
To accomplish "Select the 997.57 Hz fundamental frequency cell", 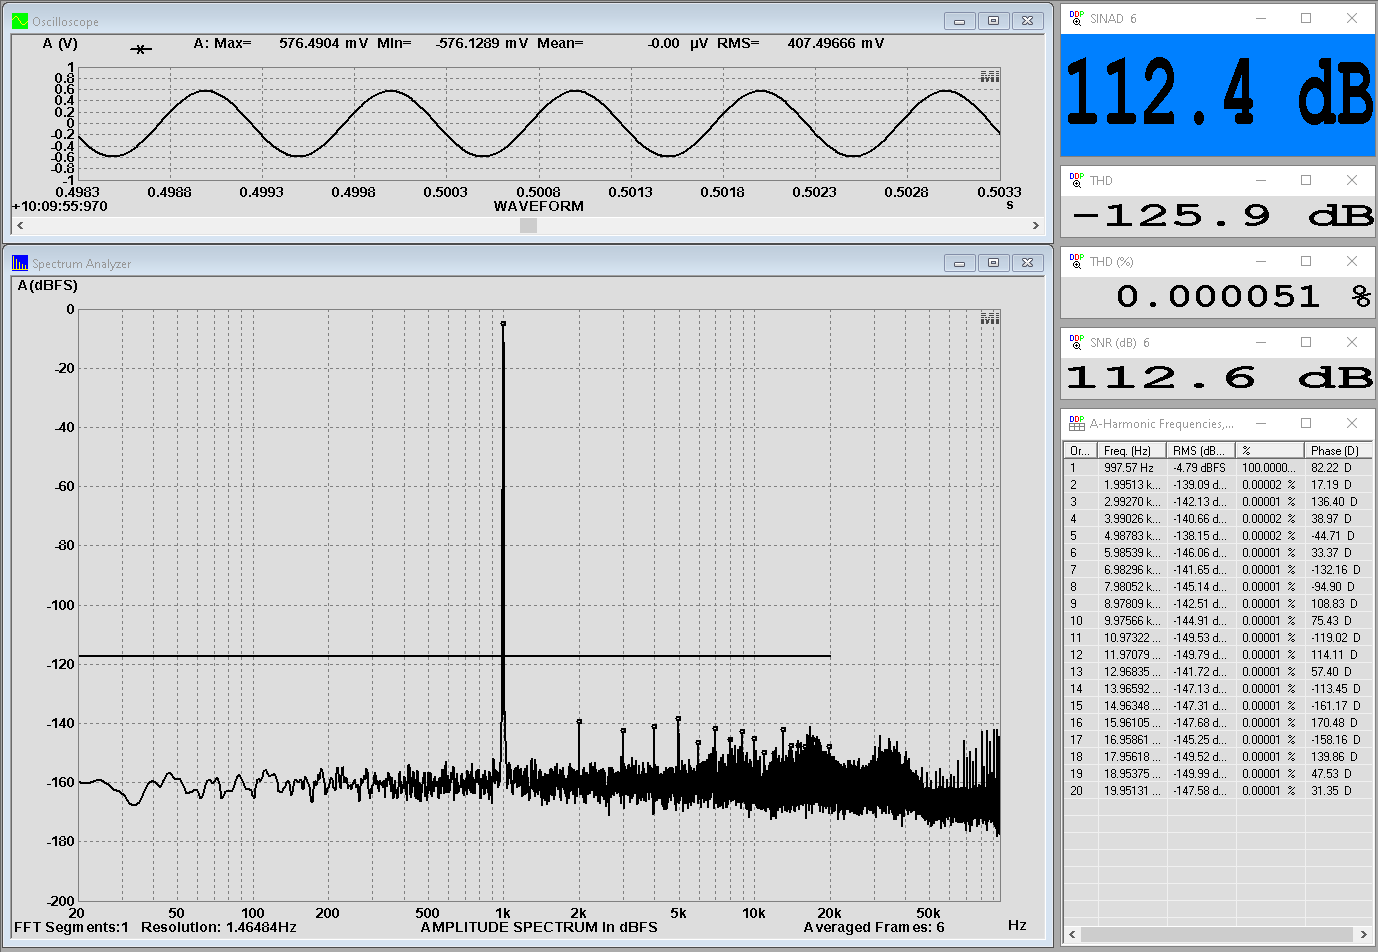I will point(1131,468).
